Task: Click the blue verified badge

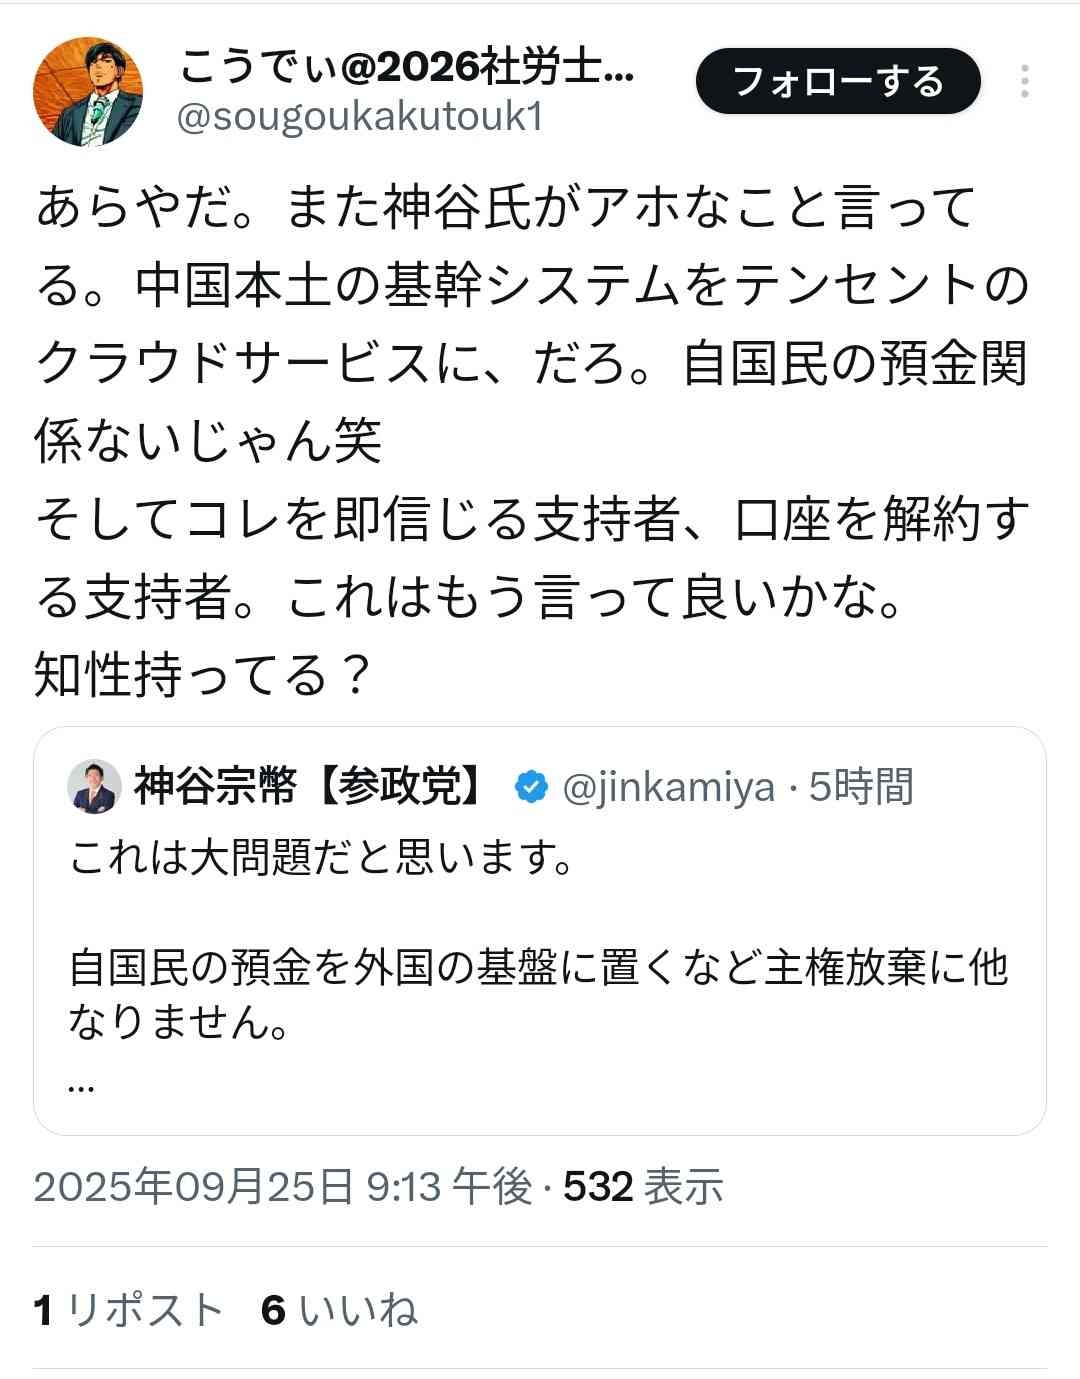Action: tap(531, 788)
